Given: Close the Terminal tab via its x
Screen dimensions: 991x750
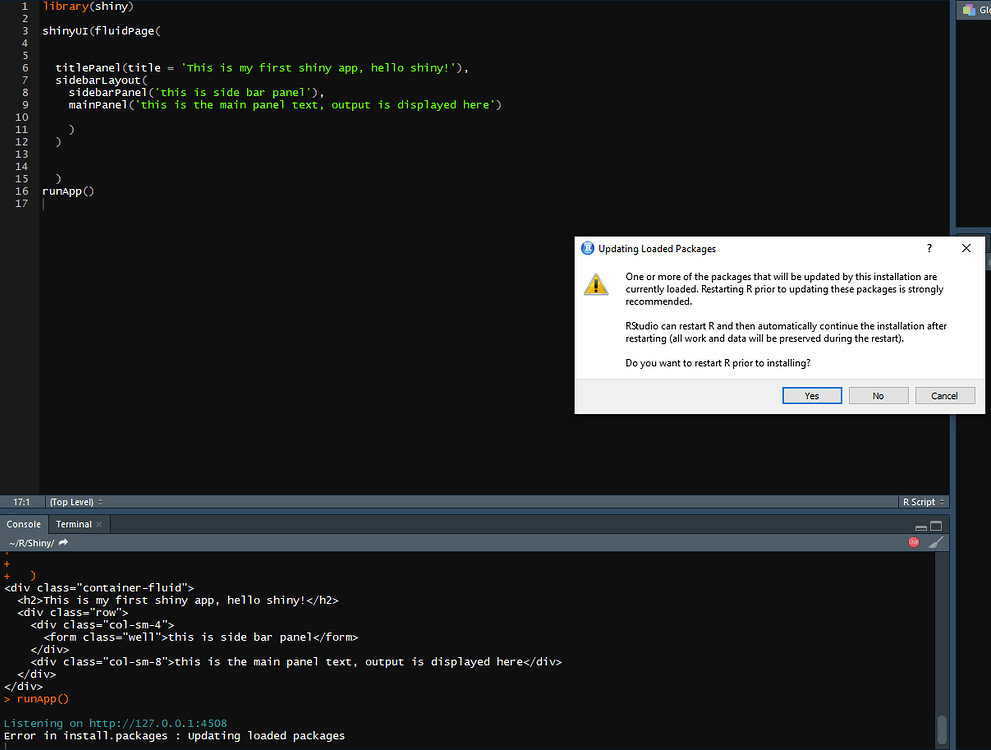Looking at the screenshot, I should pyautogui.click(x=98, y=523).
